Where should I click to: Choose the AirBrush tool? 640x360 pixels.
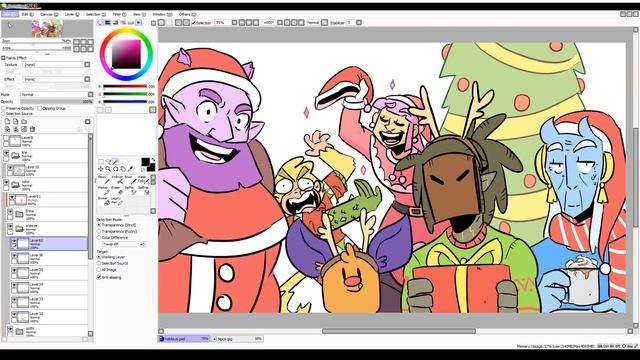117,179
